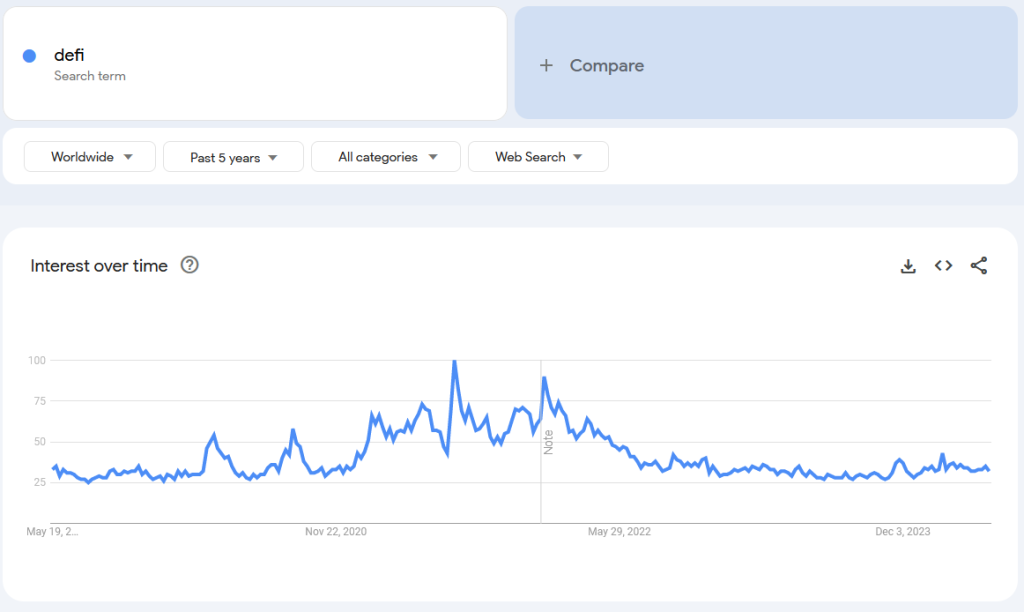The height and width of the screenshot is (612, 1024).
Task: Expand the All categories dropdown
Action: (x=386, y=157)
